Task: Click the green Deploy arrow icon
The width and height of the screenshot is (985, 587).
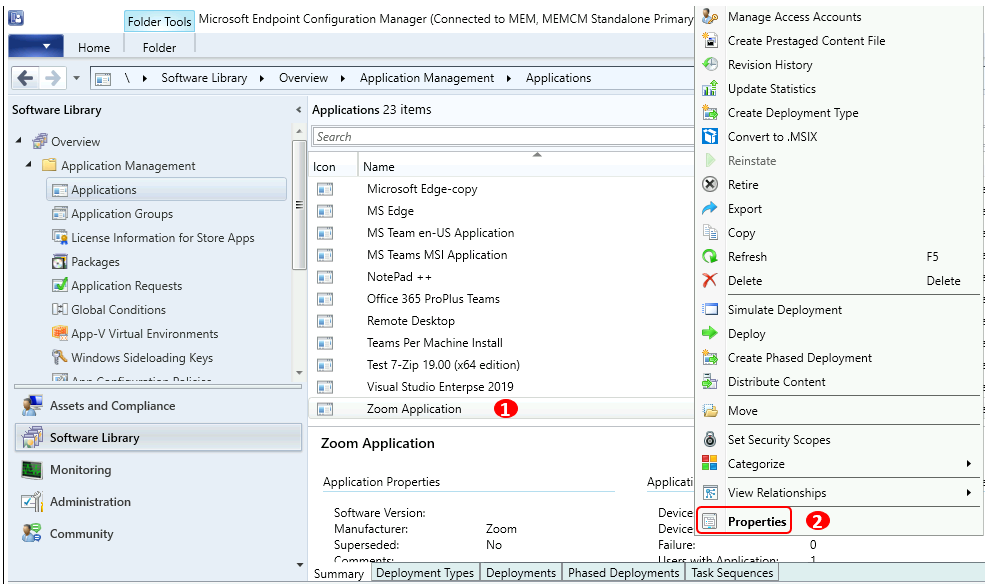Action: click(x=710, y=333)
